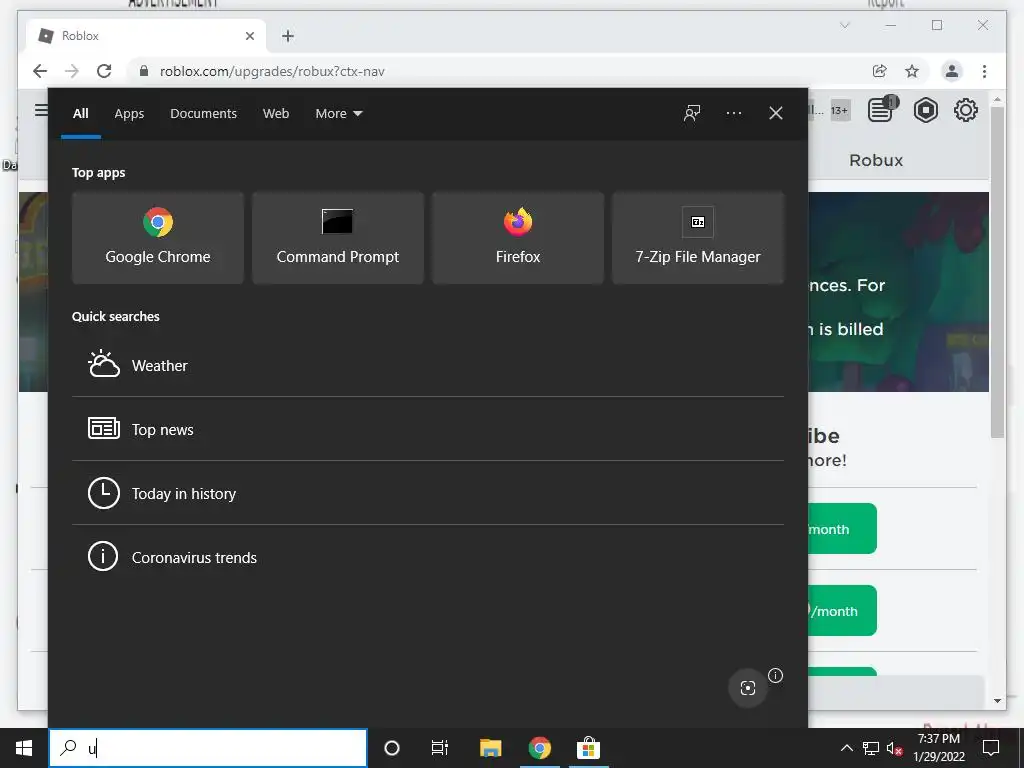
Task: Open Microsoft Store from the taskbar
Action: pyautogui.click(x=588, y=748)
